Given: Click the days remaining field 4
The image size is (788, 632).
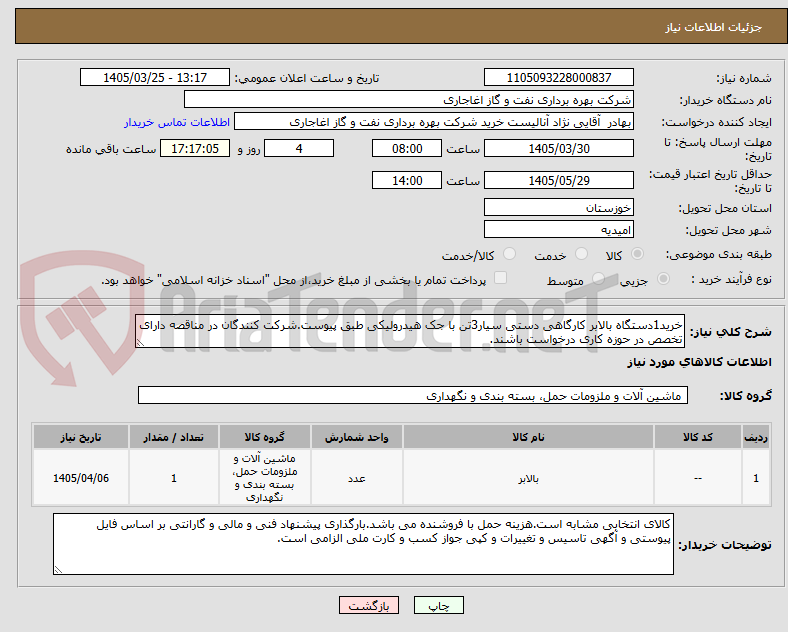Looking at the screenshot, I should [x=299, y=148].
